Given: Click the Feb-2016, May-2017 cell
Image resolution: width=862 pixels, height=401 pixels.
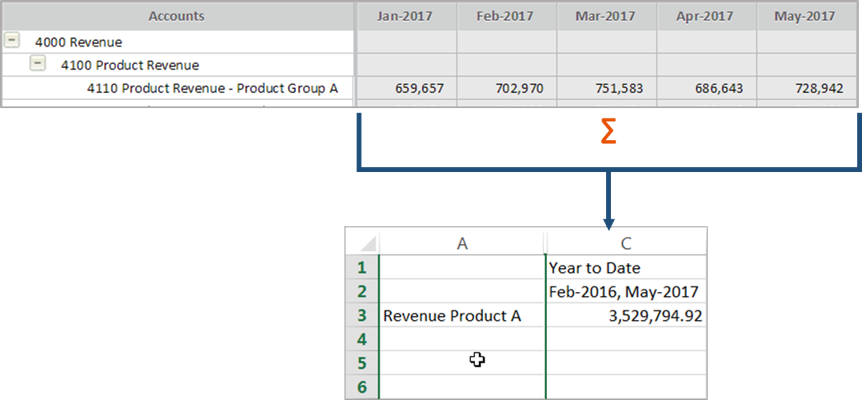Looking at the screenshot, I should click(626, 291).
